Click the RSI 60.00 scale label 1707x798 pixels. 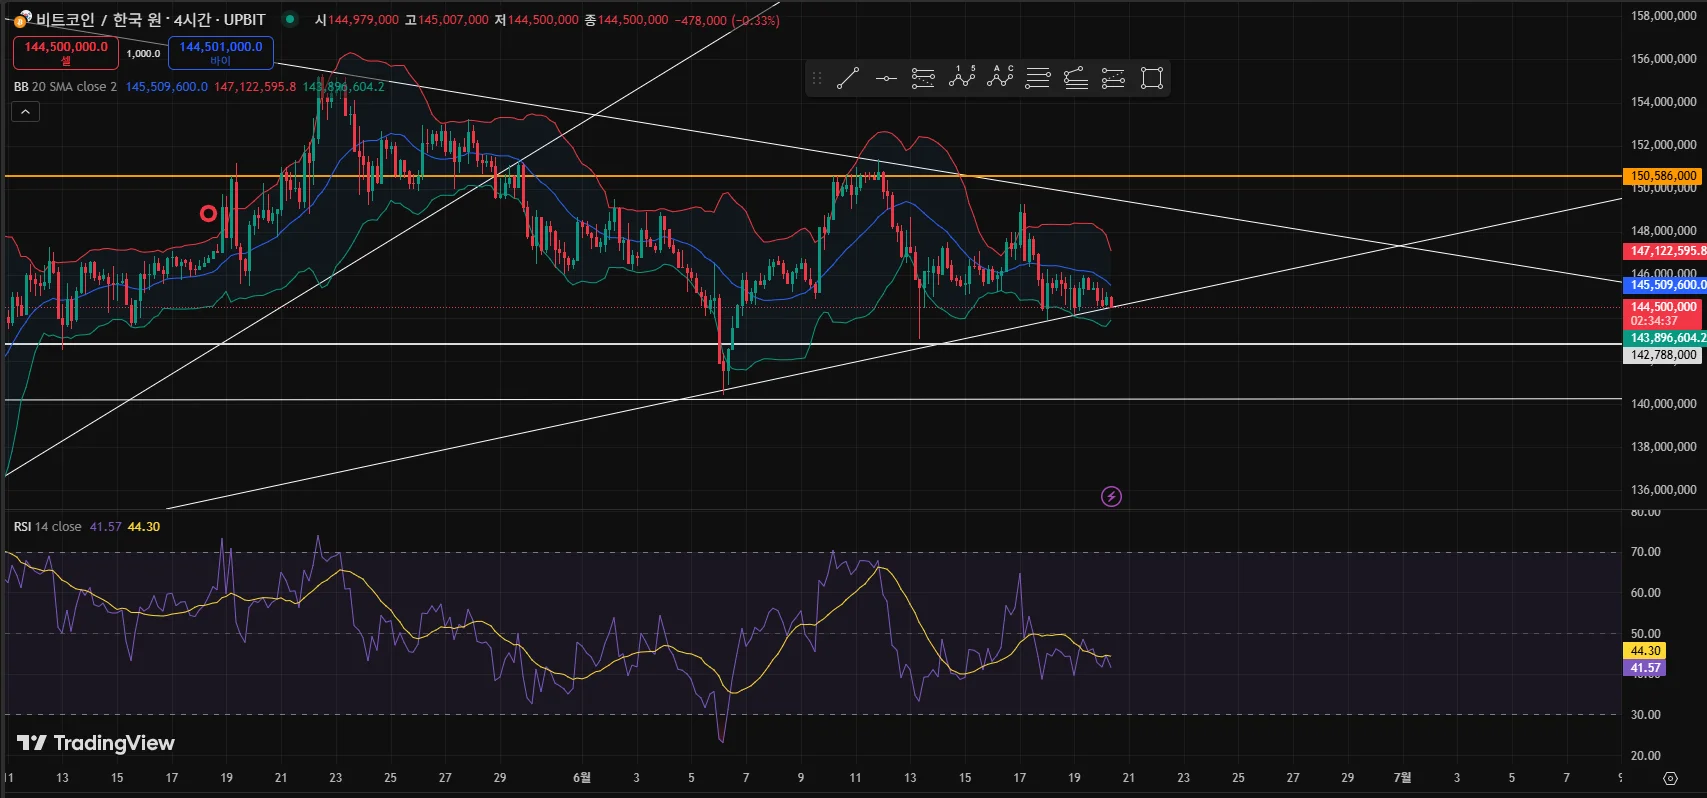click(x=1646, y=593)
